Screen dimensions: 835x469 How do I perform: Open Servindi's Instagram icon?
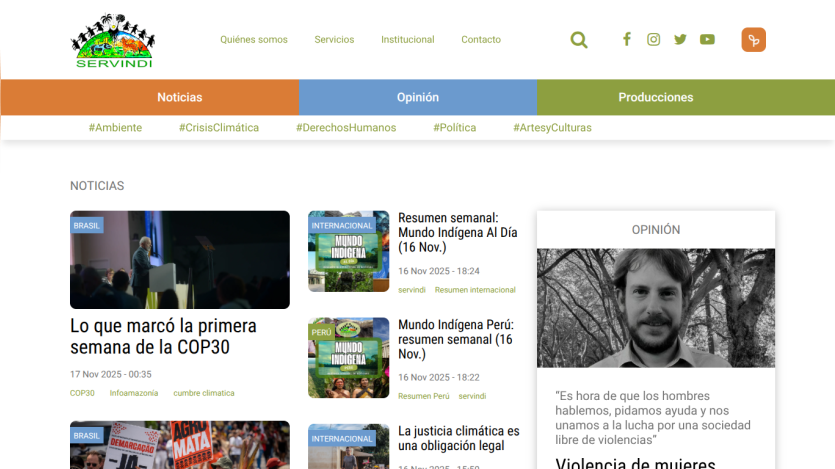pyautogui.click(x=653, y=39)
